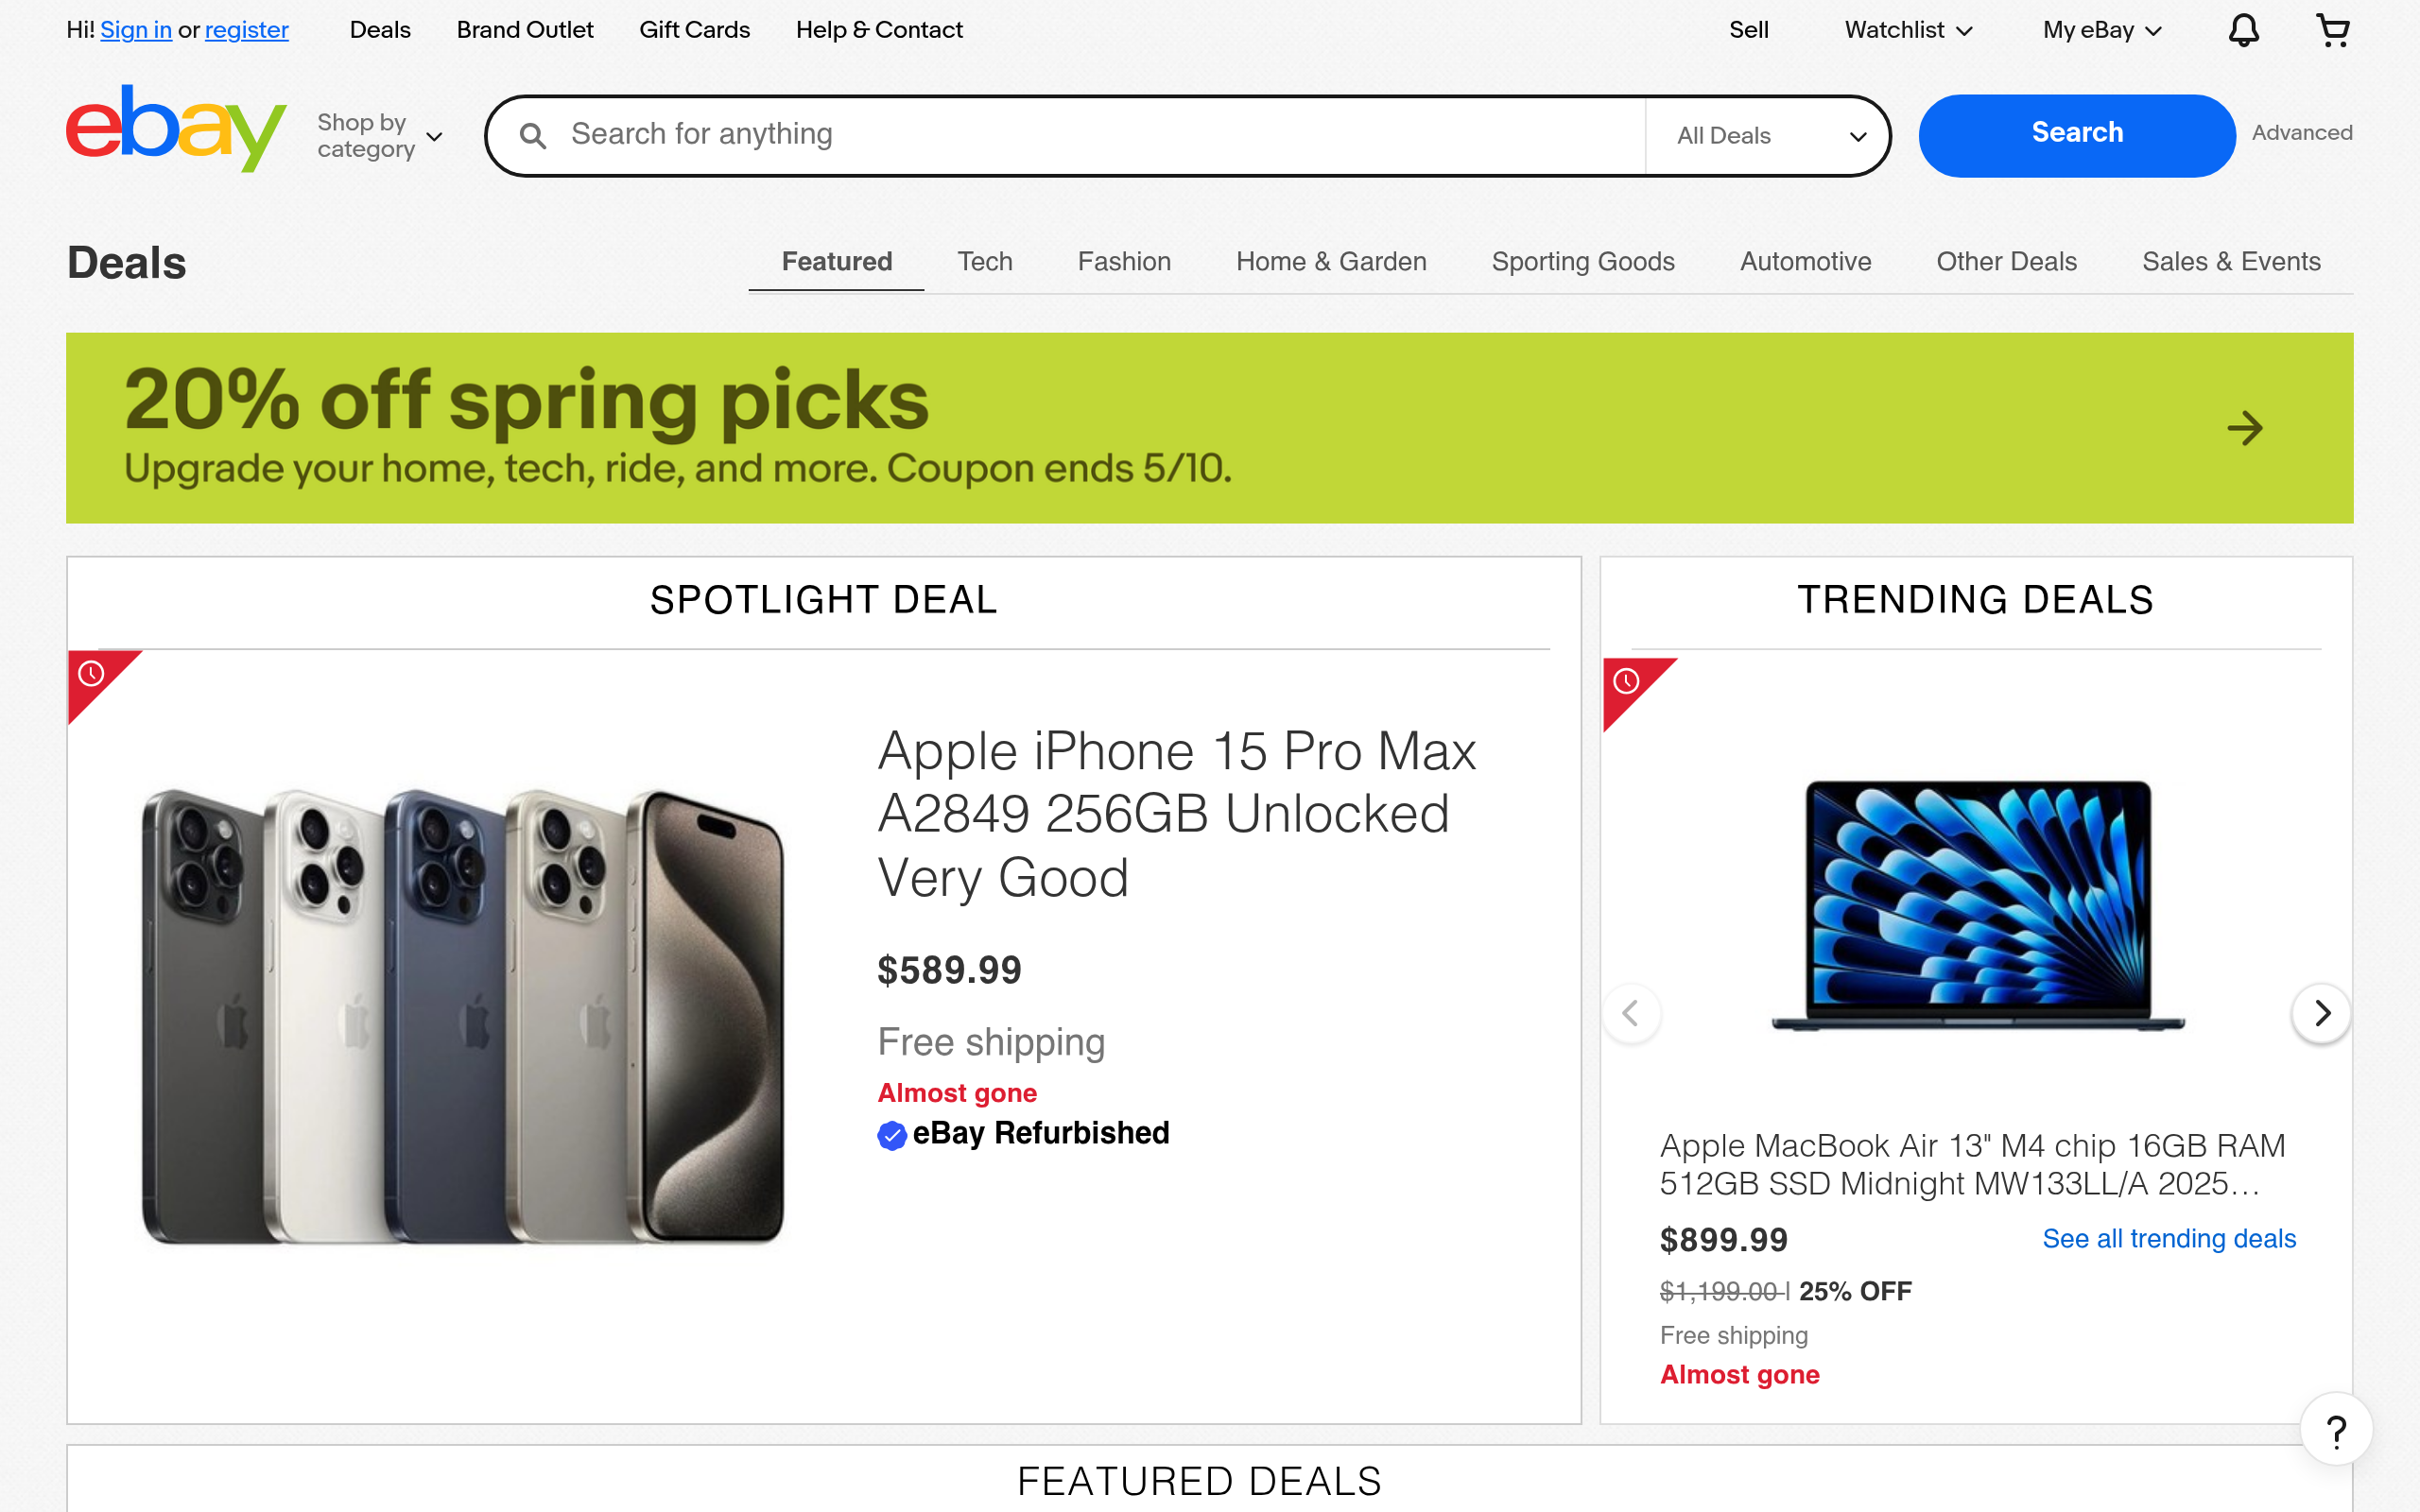Show next trending deal with right arrow
Screen dimensions: 2420x1512
(x=2321, y=1013)
